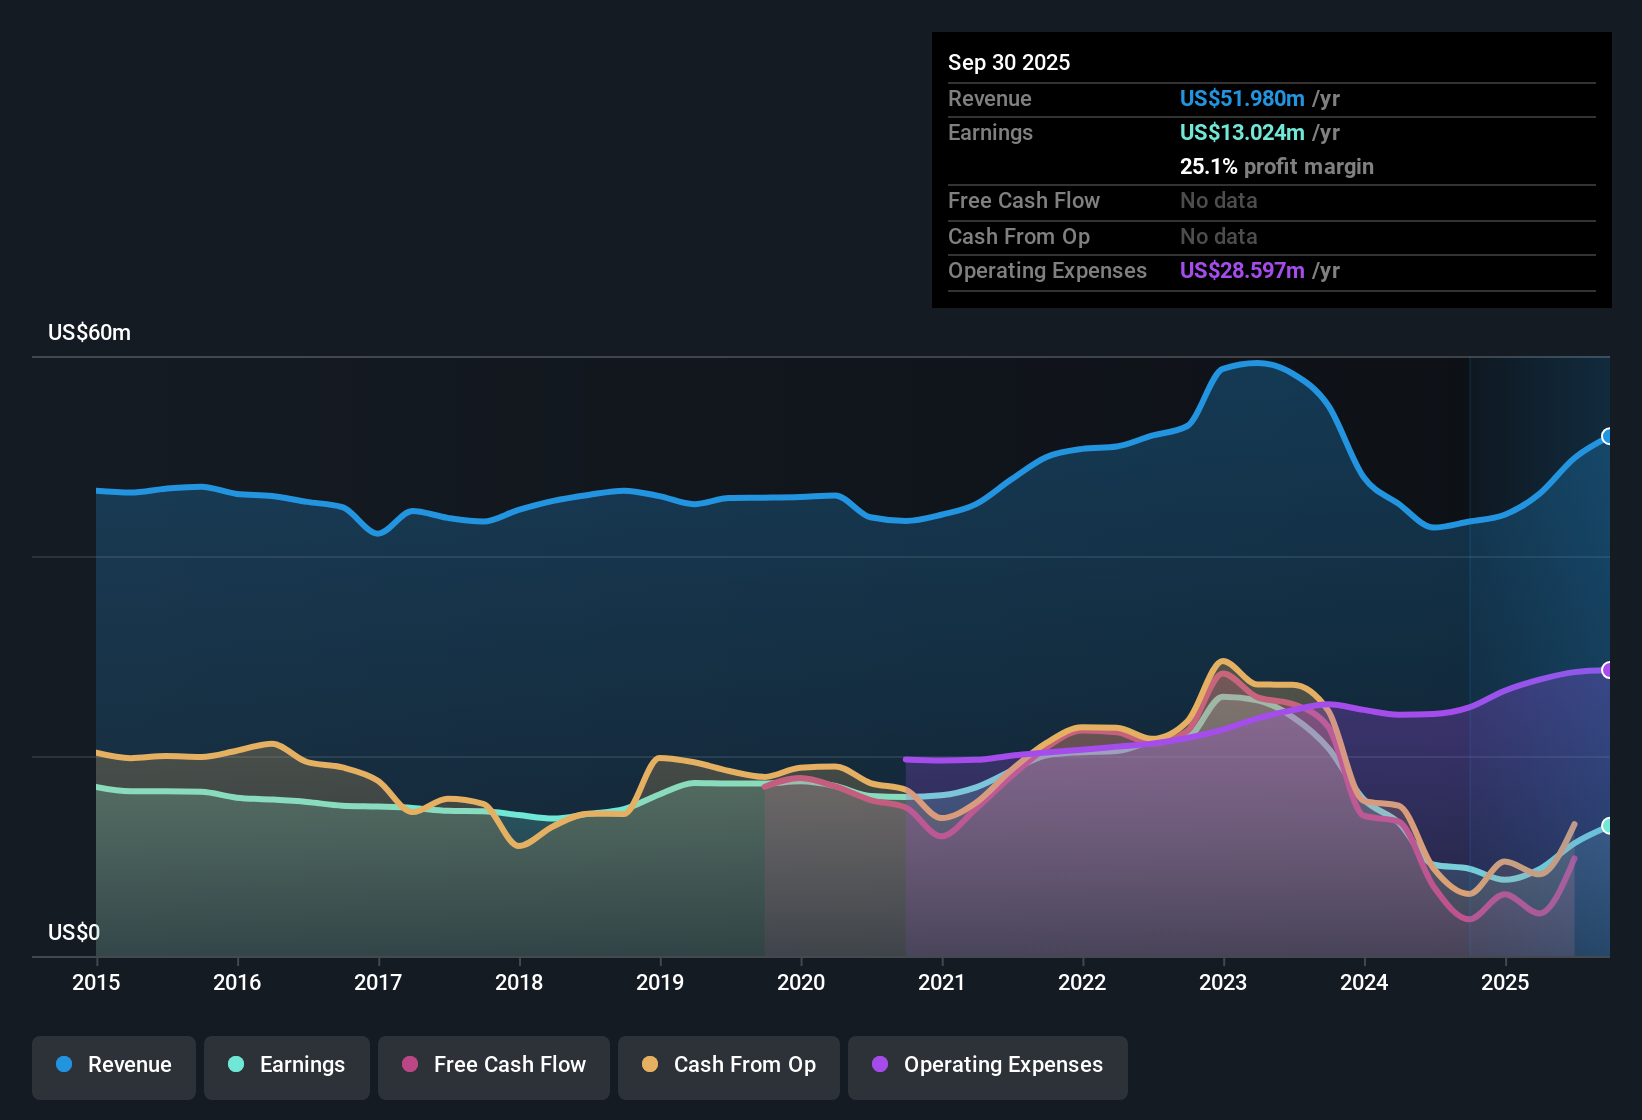Click the blue Revenue legend dot
Viewport: 1642px width, 1120px height.
pyautogui.click(x=64, y=1064)
